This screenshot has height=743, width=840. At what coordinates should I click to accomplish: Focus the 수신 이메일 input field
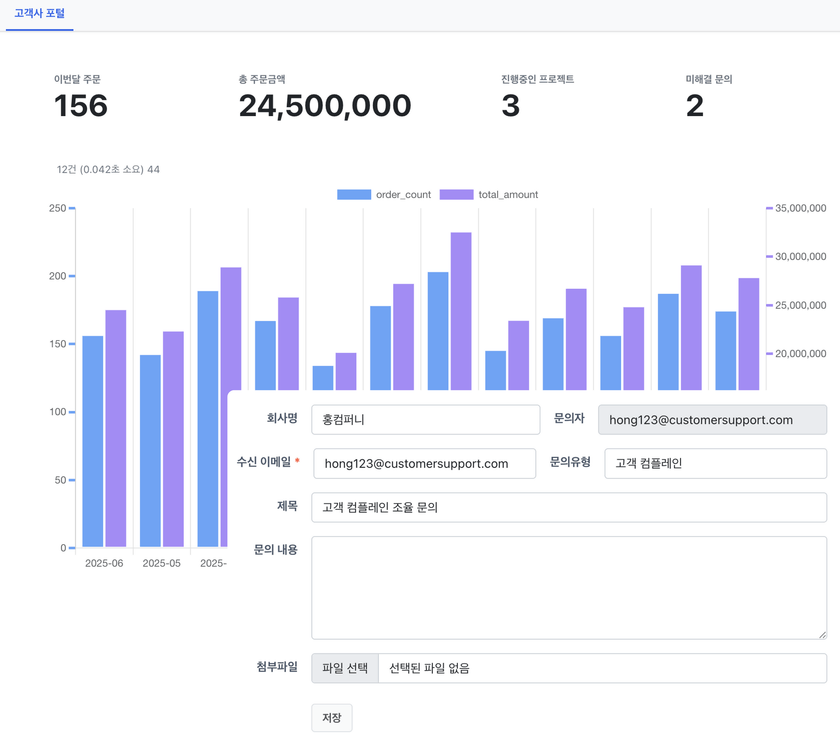424,464
